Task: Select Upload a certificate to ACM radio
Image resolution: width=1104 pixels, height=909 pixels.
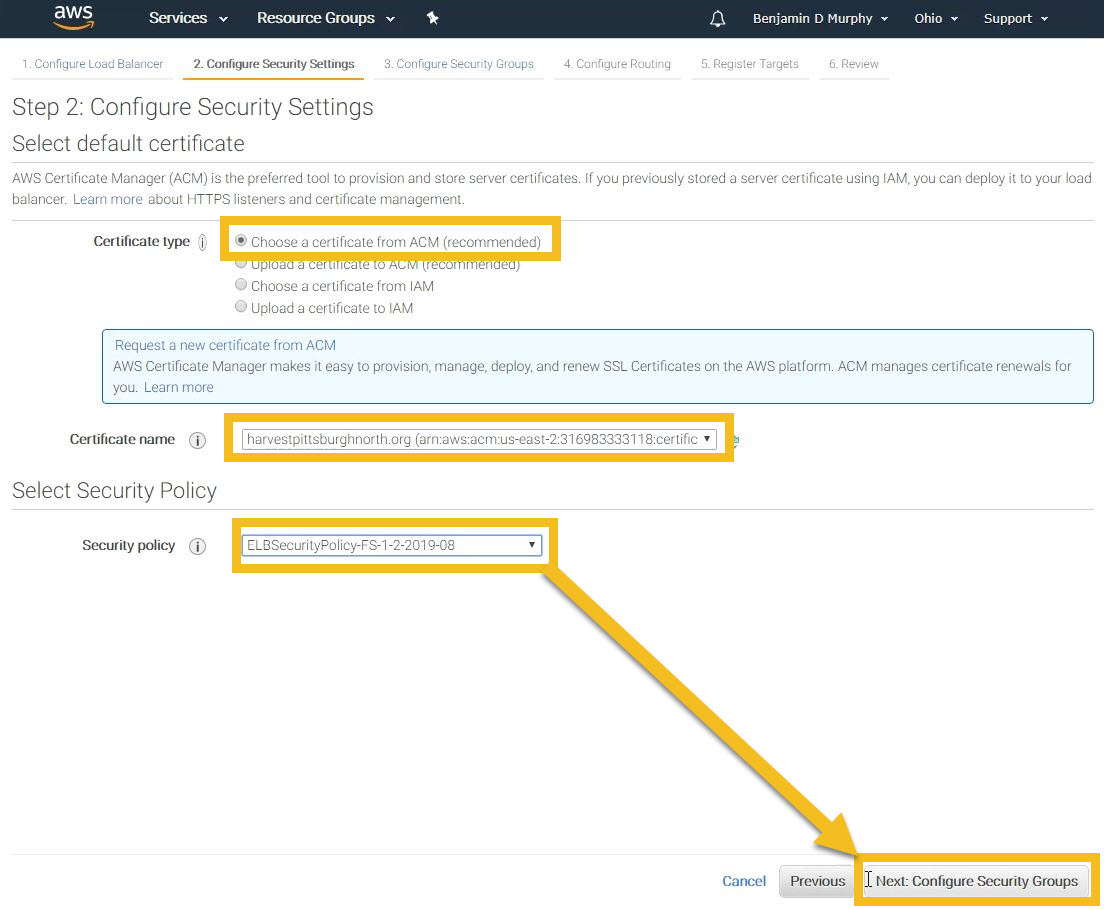Action: tap(241, 263)
